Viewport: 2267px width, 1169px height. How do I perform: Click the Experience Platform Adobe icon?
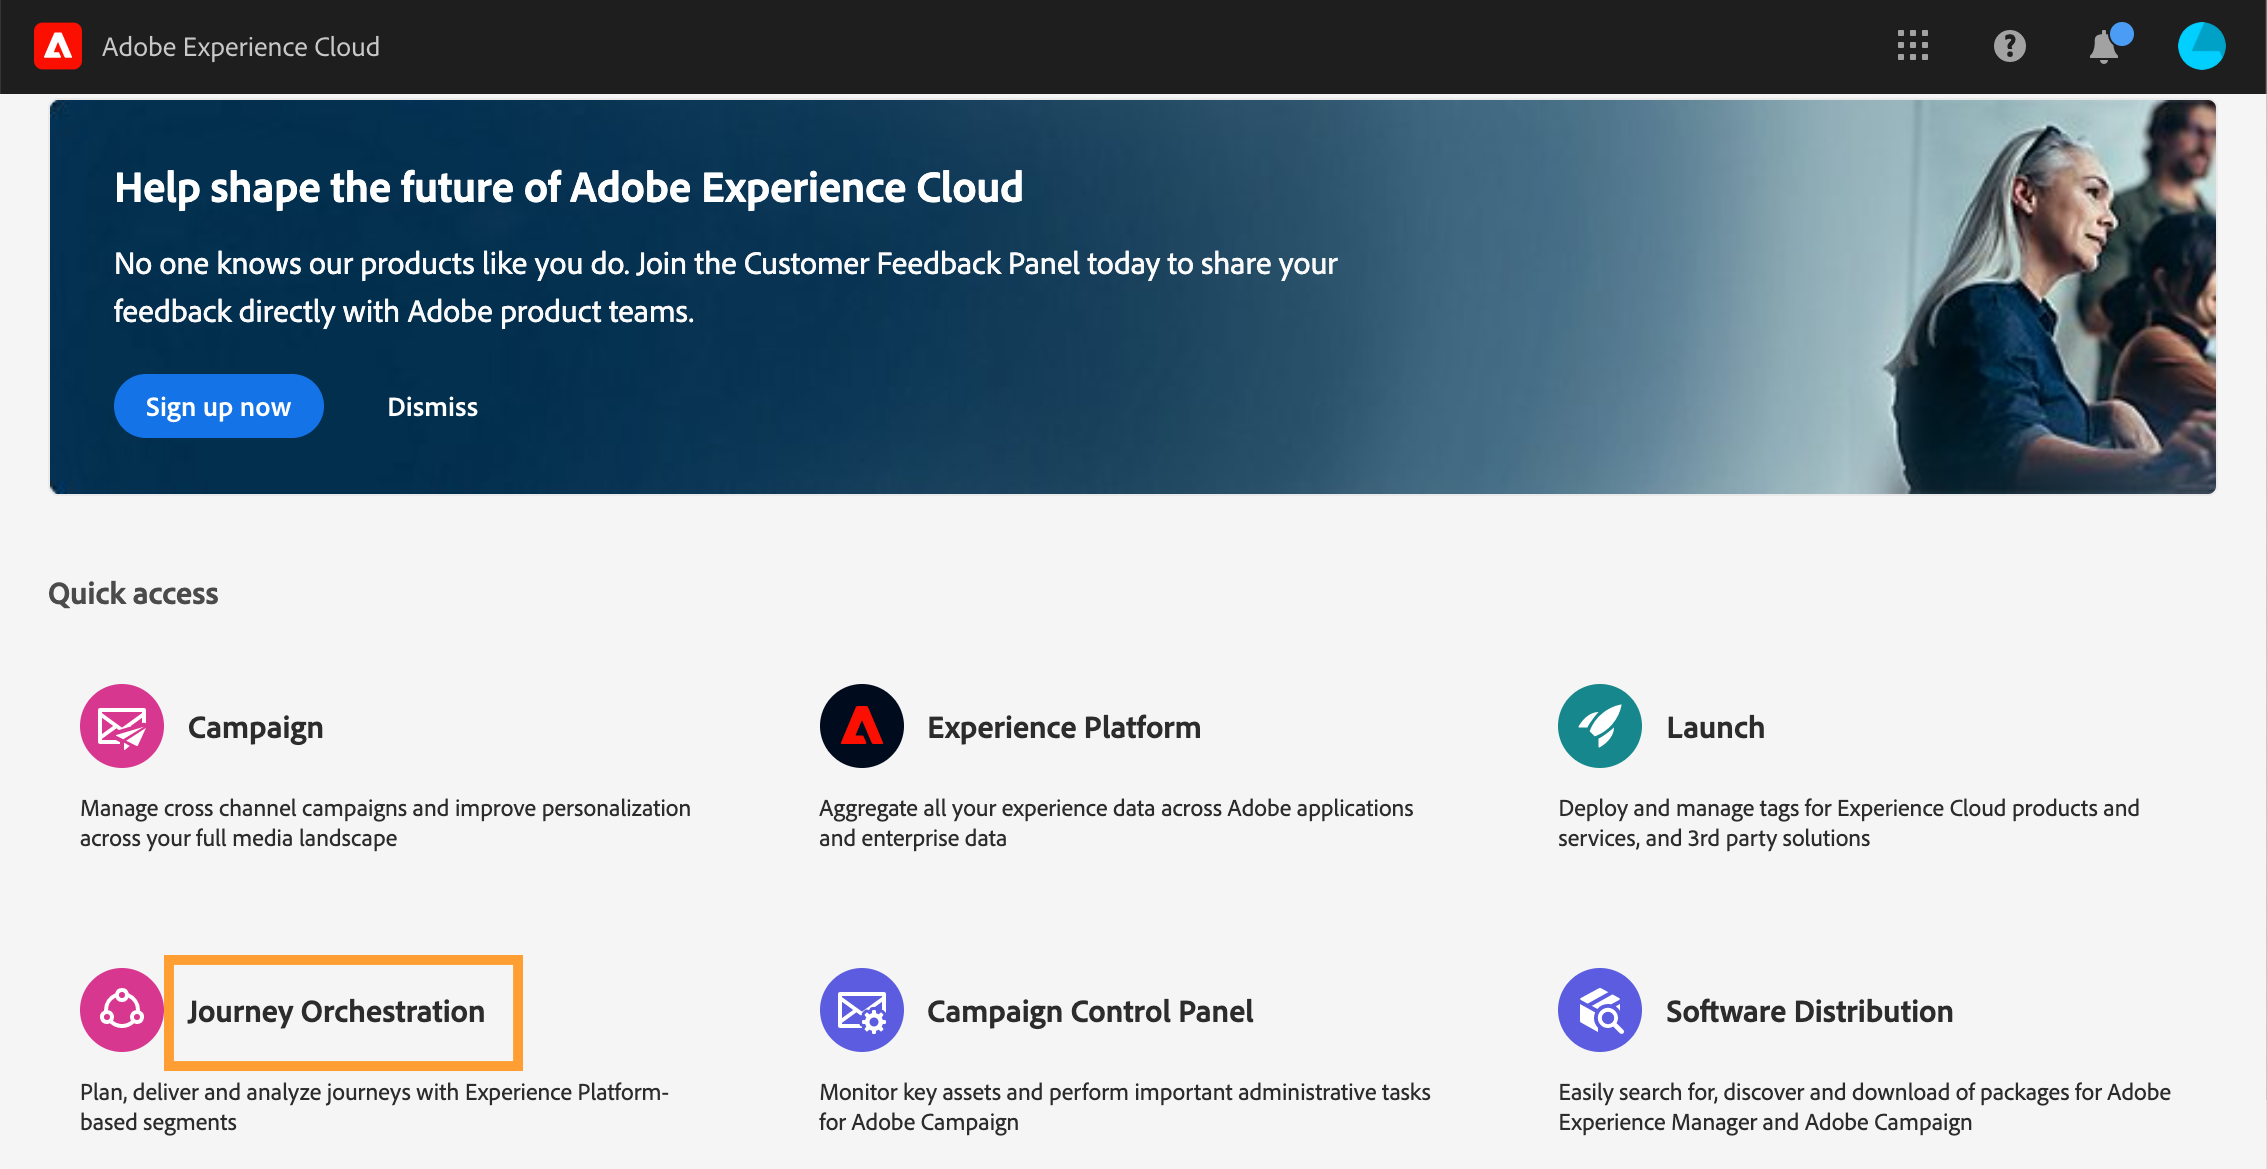point(861,726)
